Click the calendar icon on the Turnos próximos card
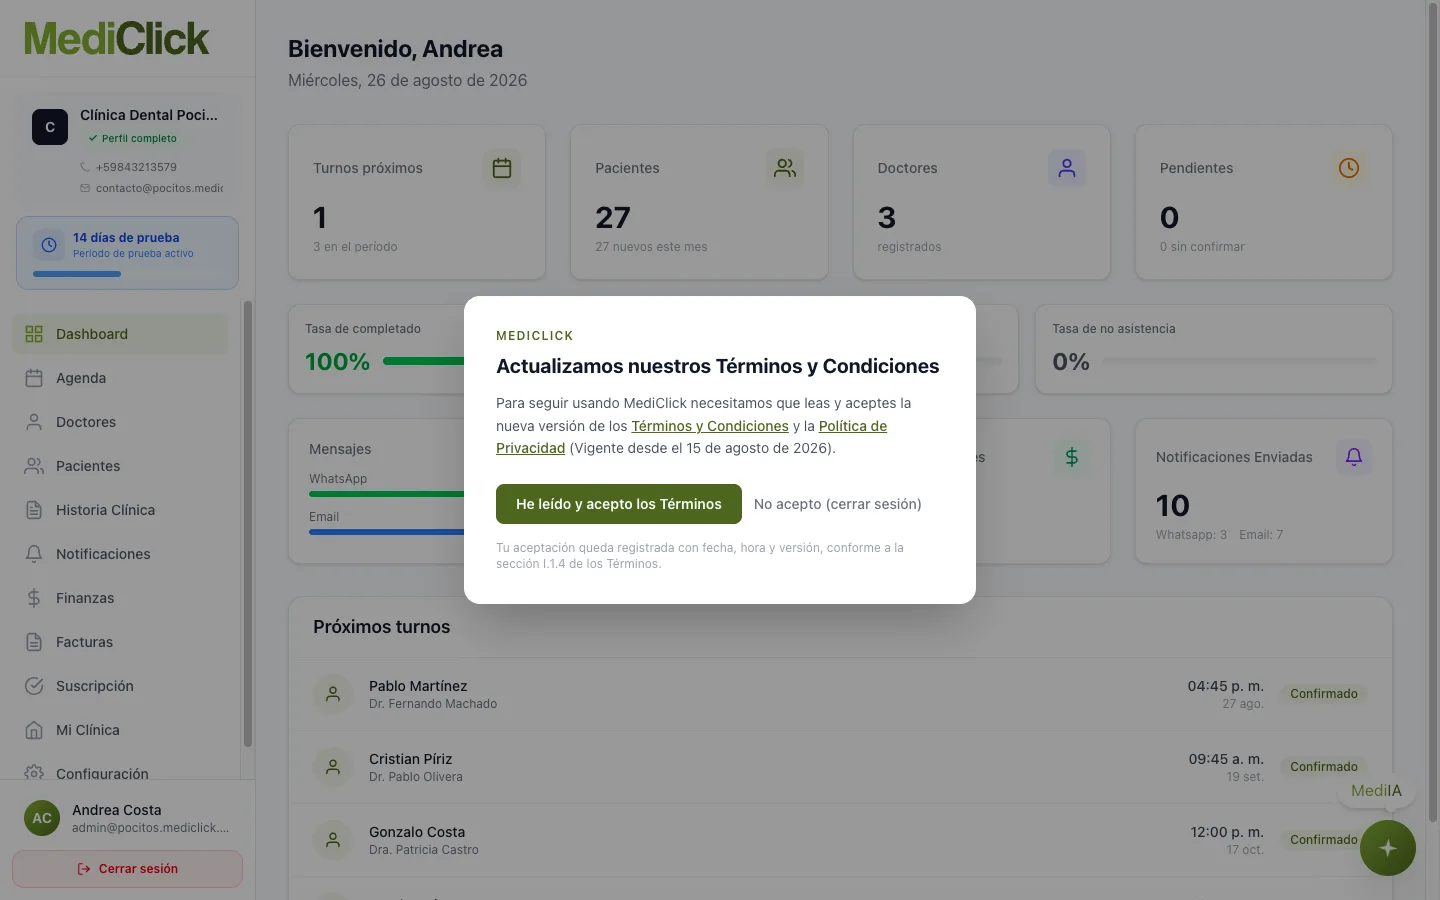The width and height of the screenshot is (1440, 900). coord(502,168)
